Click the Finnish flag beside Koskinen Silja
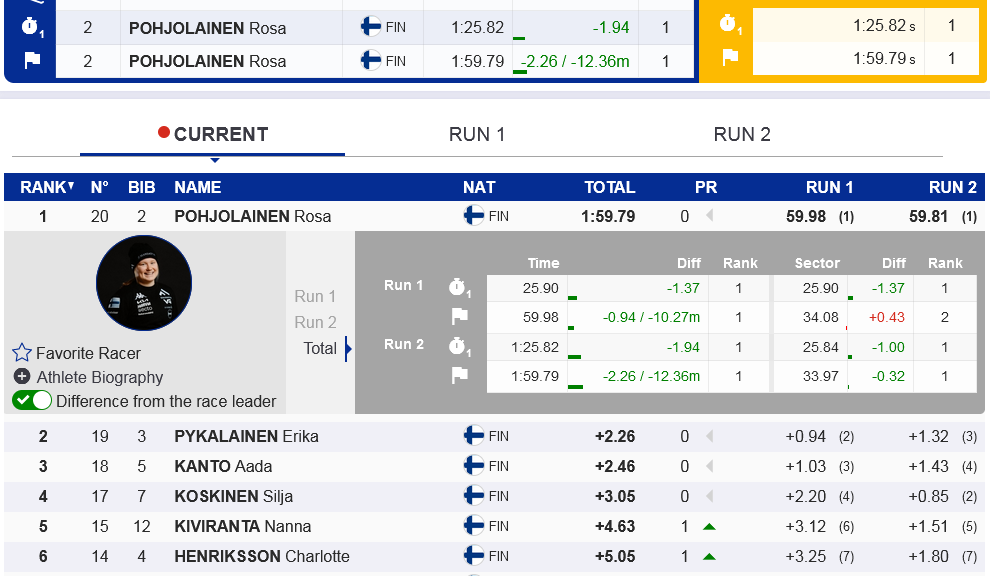This screenshot has width=990, height=576. click(474, 496)
